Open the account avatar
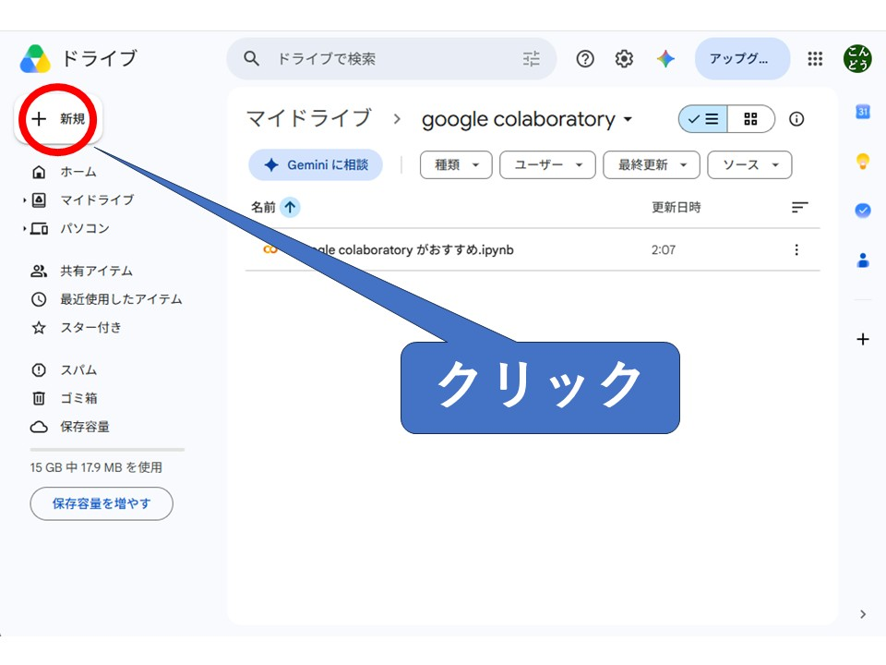This screenshot has height=665, width=886. point(857,58)
